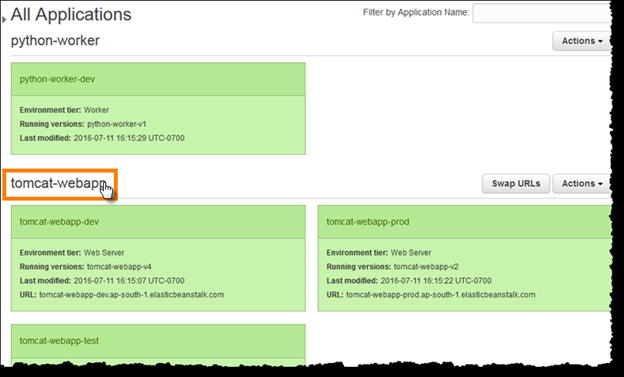Click tomcat-webapp-prod Last modified timestamp

[x=436, y=281]
